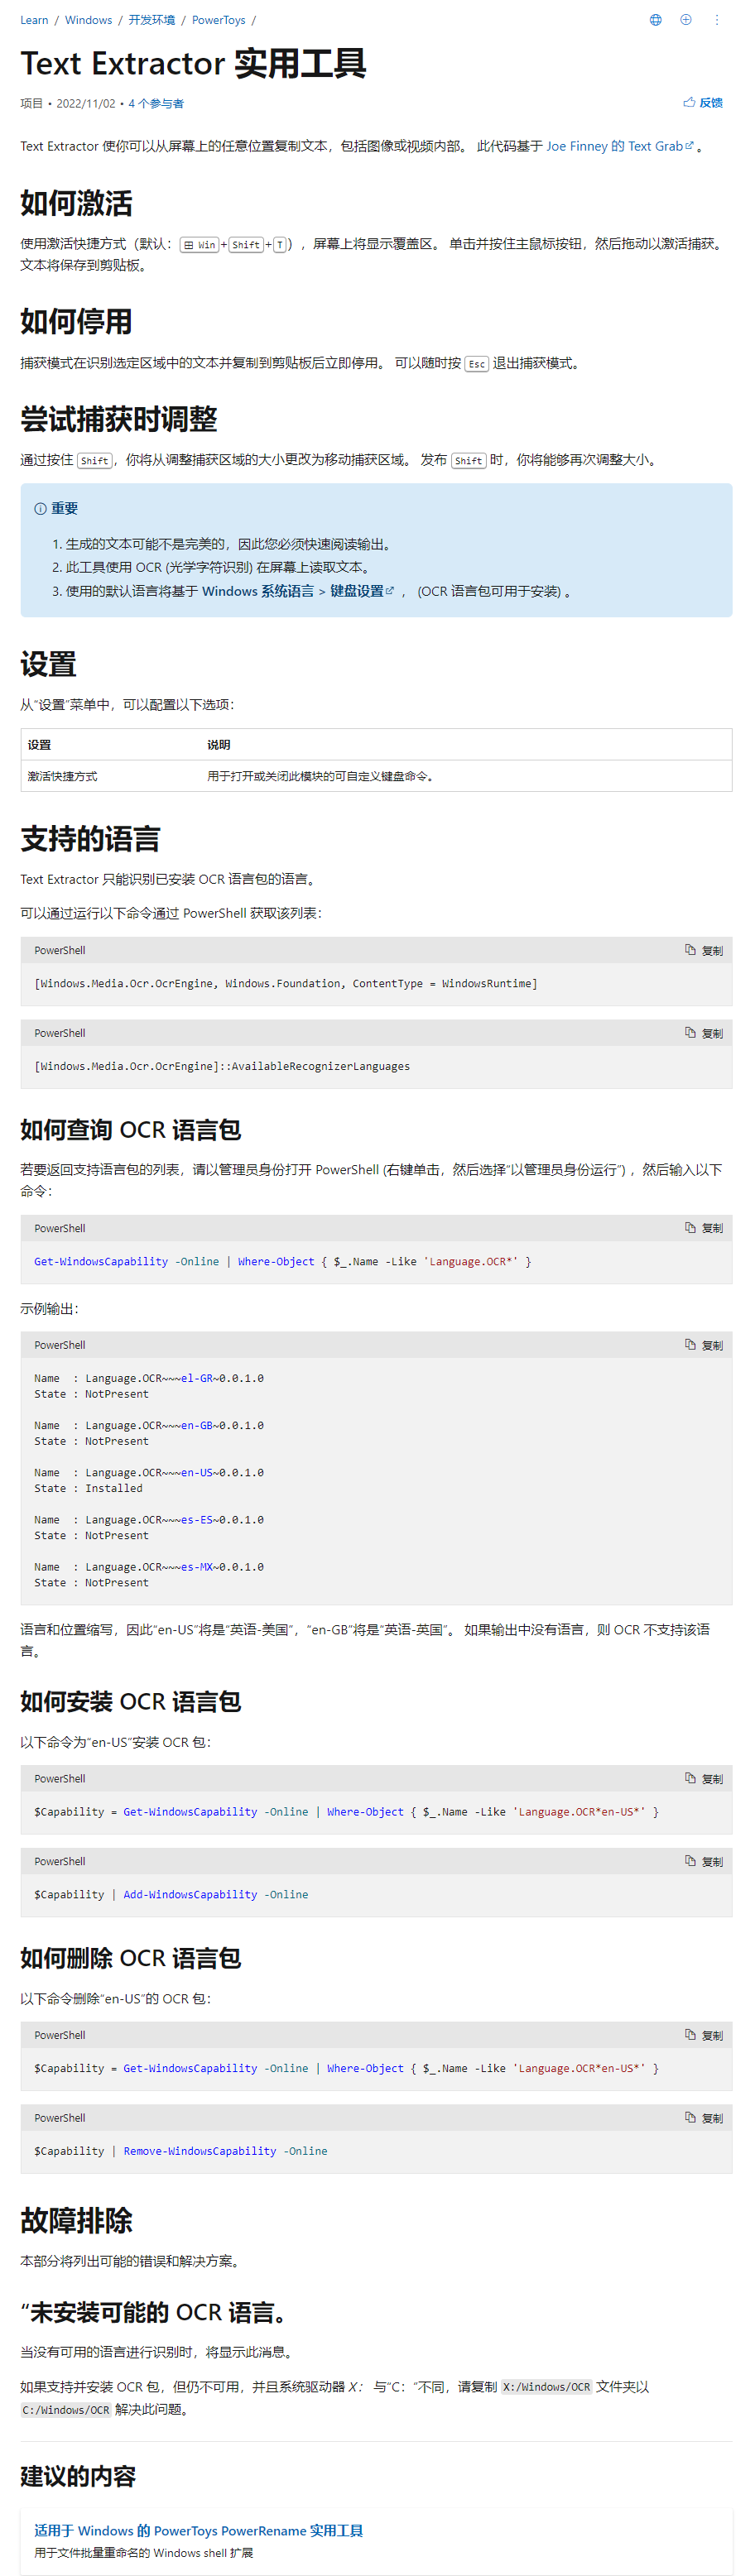Click the 如何安装 OCR 语言包 heading
The image size is (755, 2576).
pyautogui.click(x=130, y=1701)
